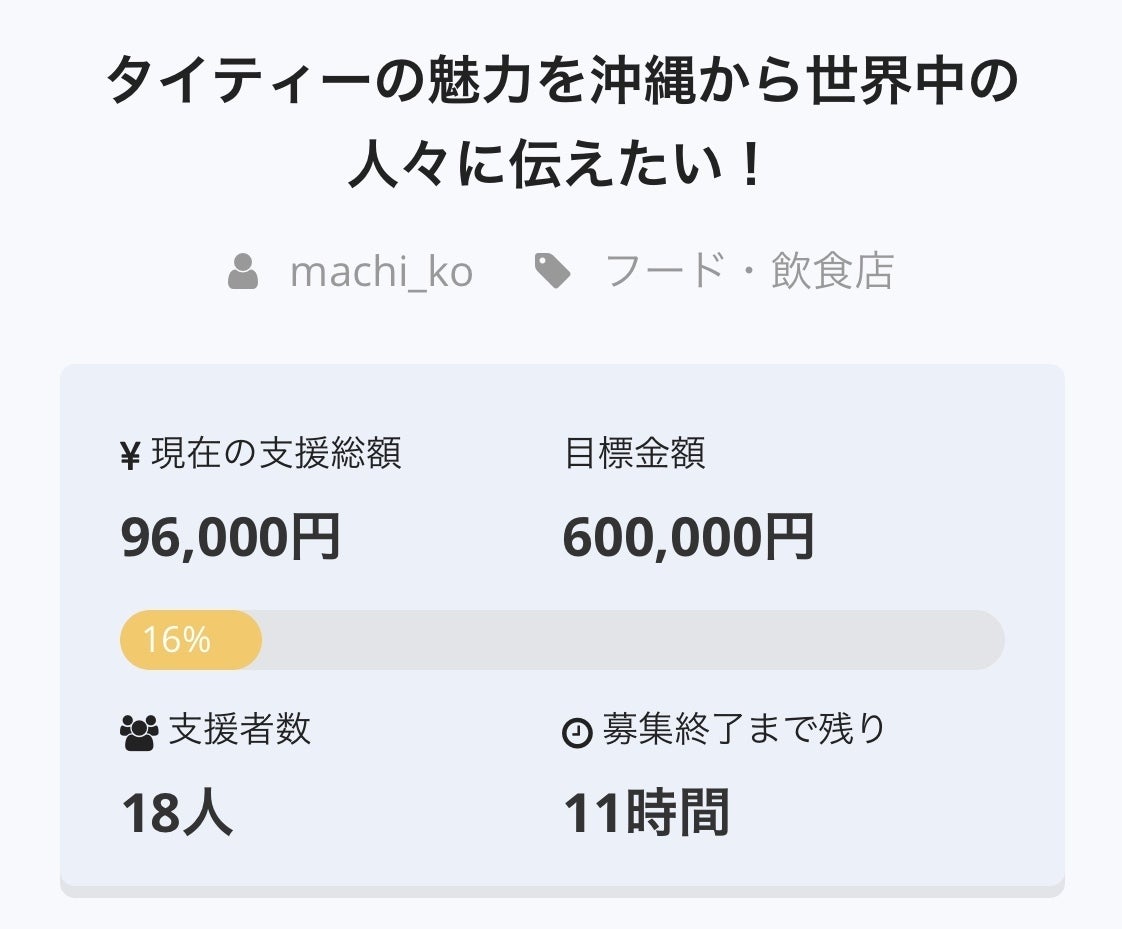Open the machi_ko author profile link
This screenshot has width=1122, height=929.
point(381,272)
